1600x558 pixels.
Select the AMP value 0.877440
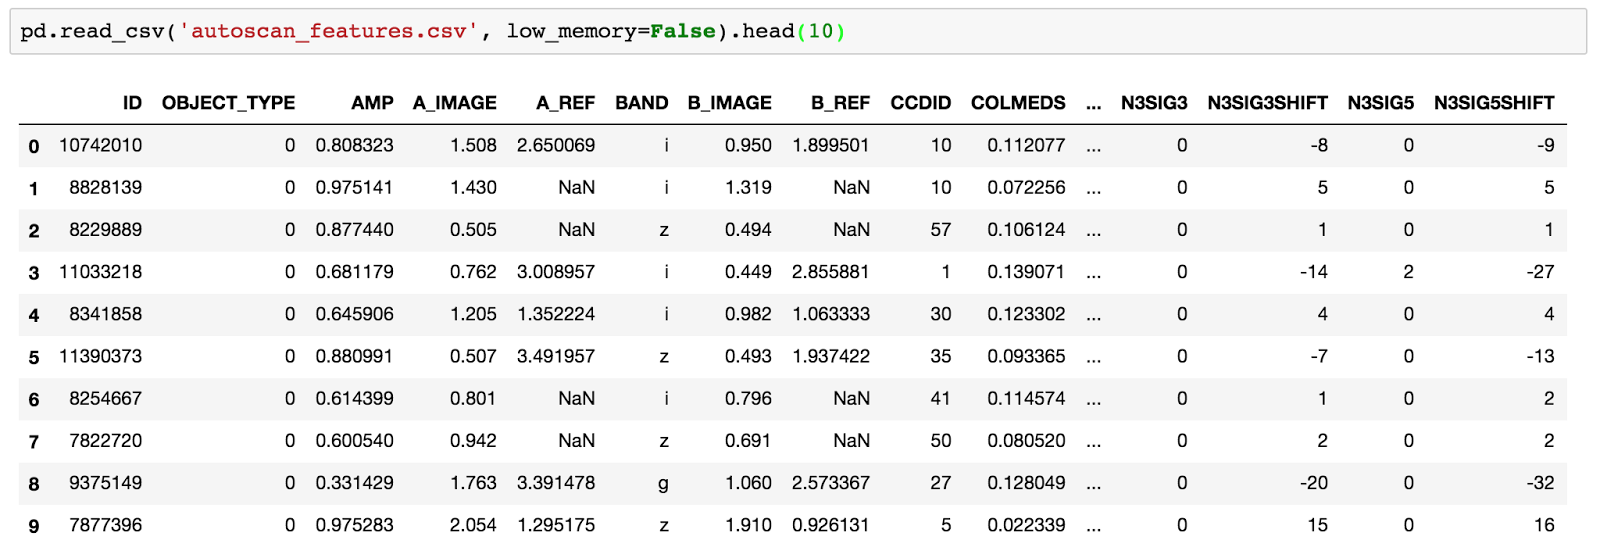(354, 229)
